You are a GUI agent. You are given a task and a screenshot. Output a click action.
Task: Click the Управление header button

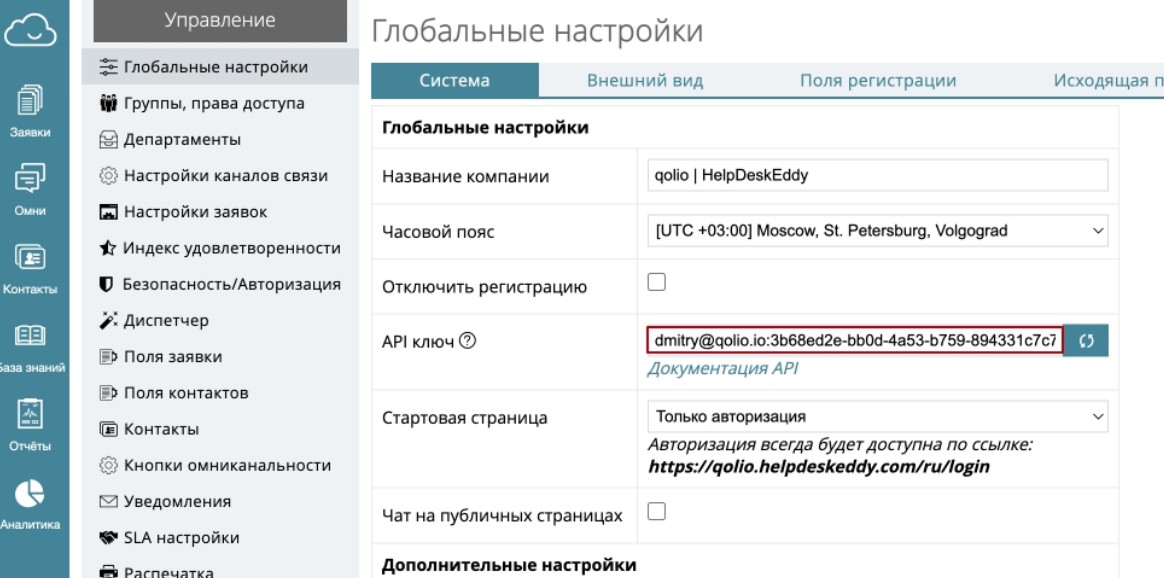[219, 21]
